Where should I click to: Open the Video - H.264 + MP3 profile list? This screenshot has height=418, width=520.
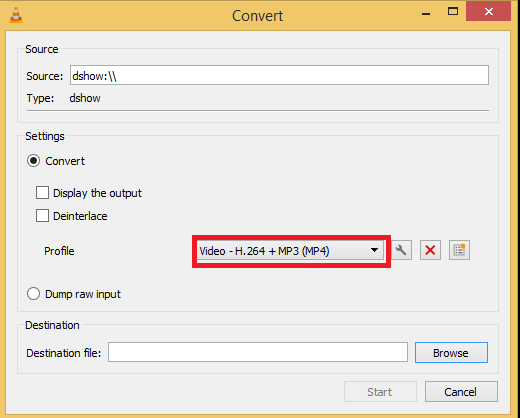[x=290, y=251]
